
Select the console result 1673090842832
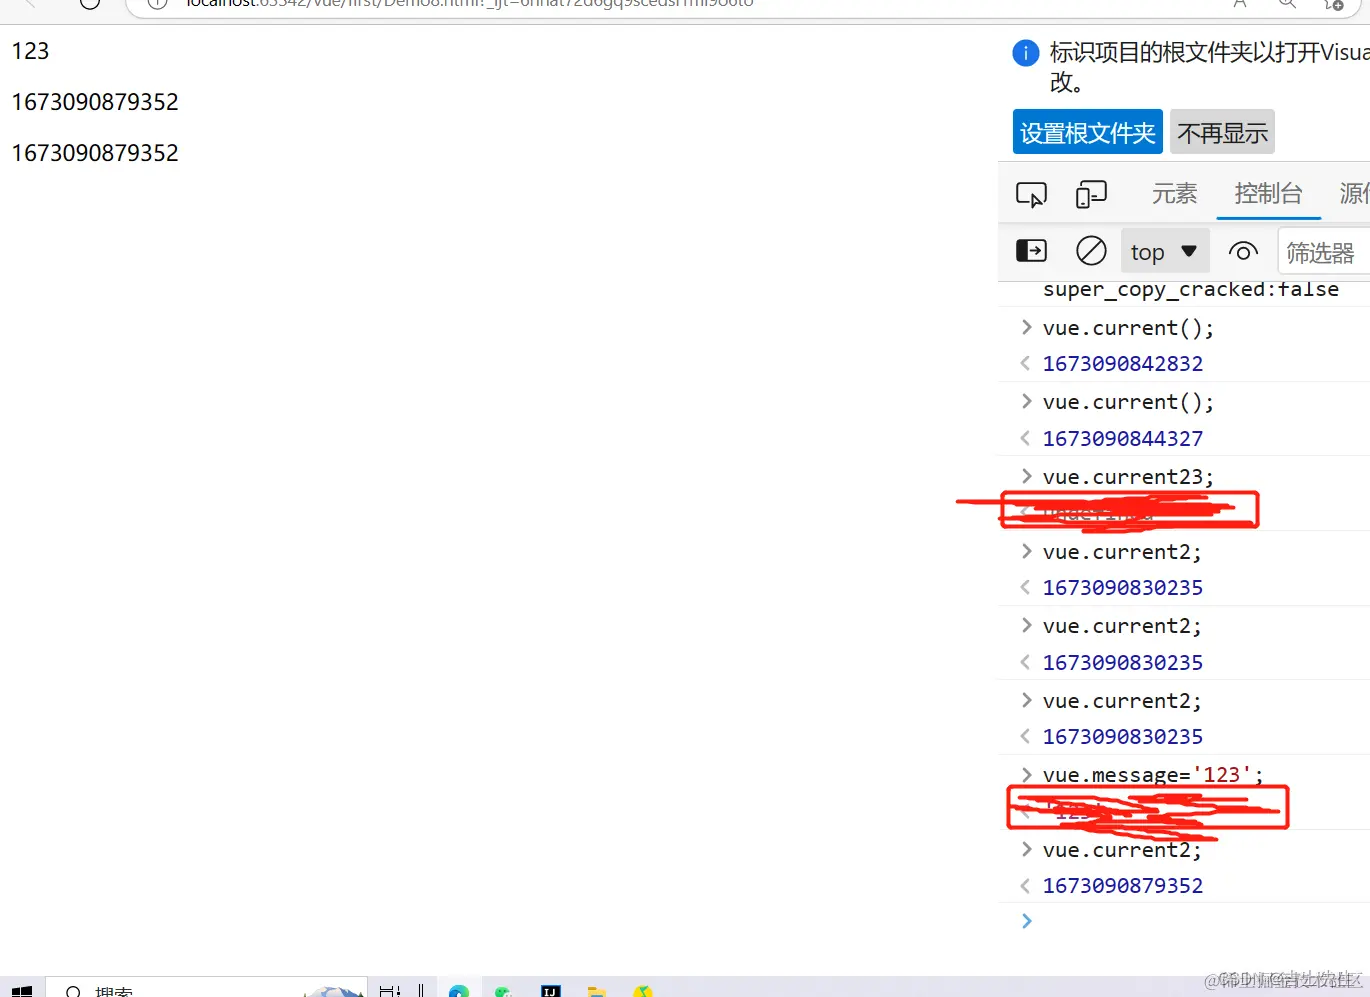click(1123, 364)
